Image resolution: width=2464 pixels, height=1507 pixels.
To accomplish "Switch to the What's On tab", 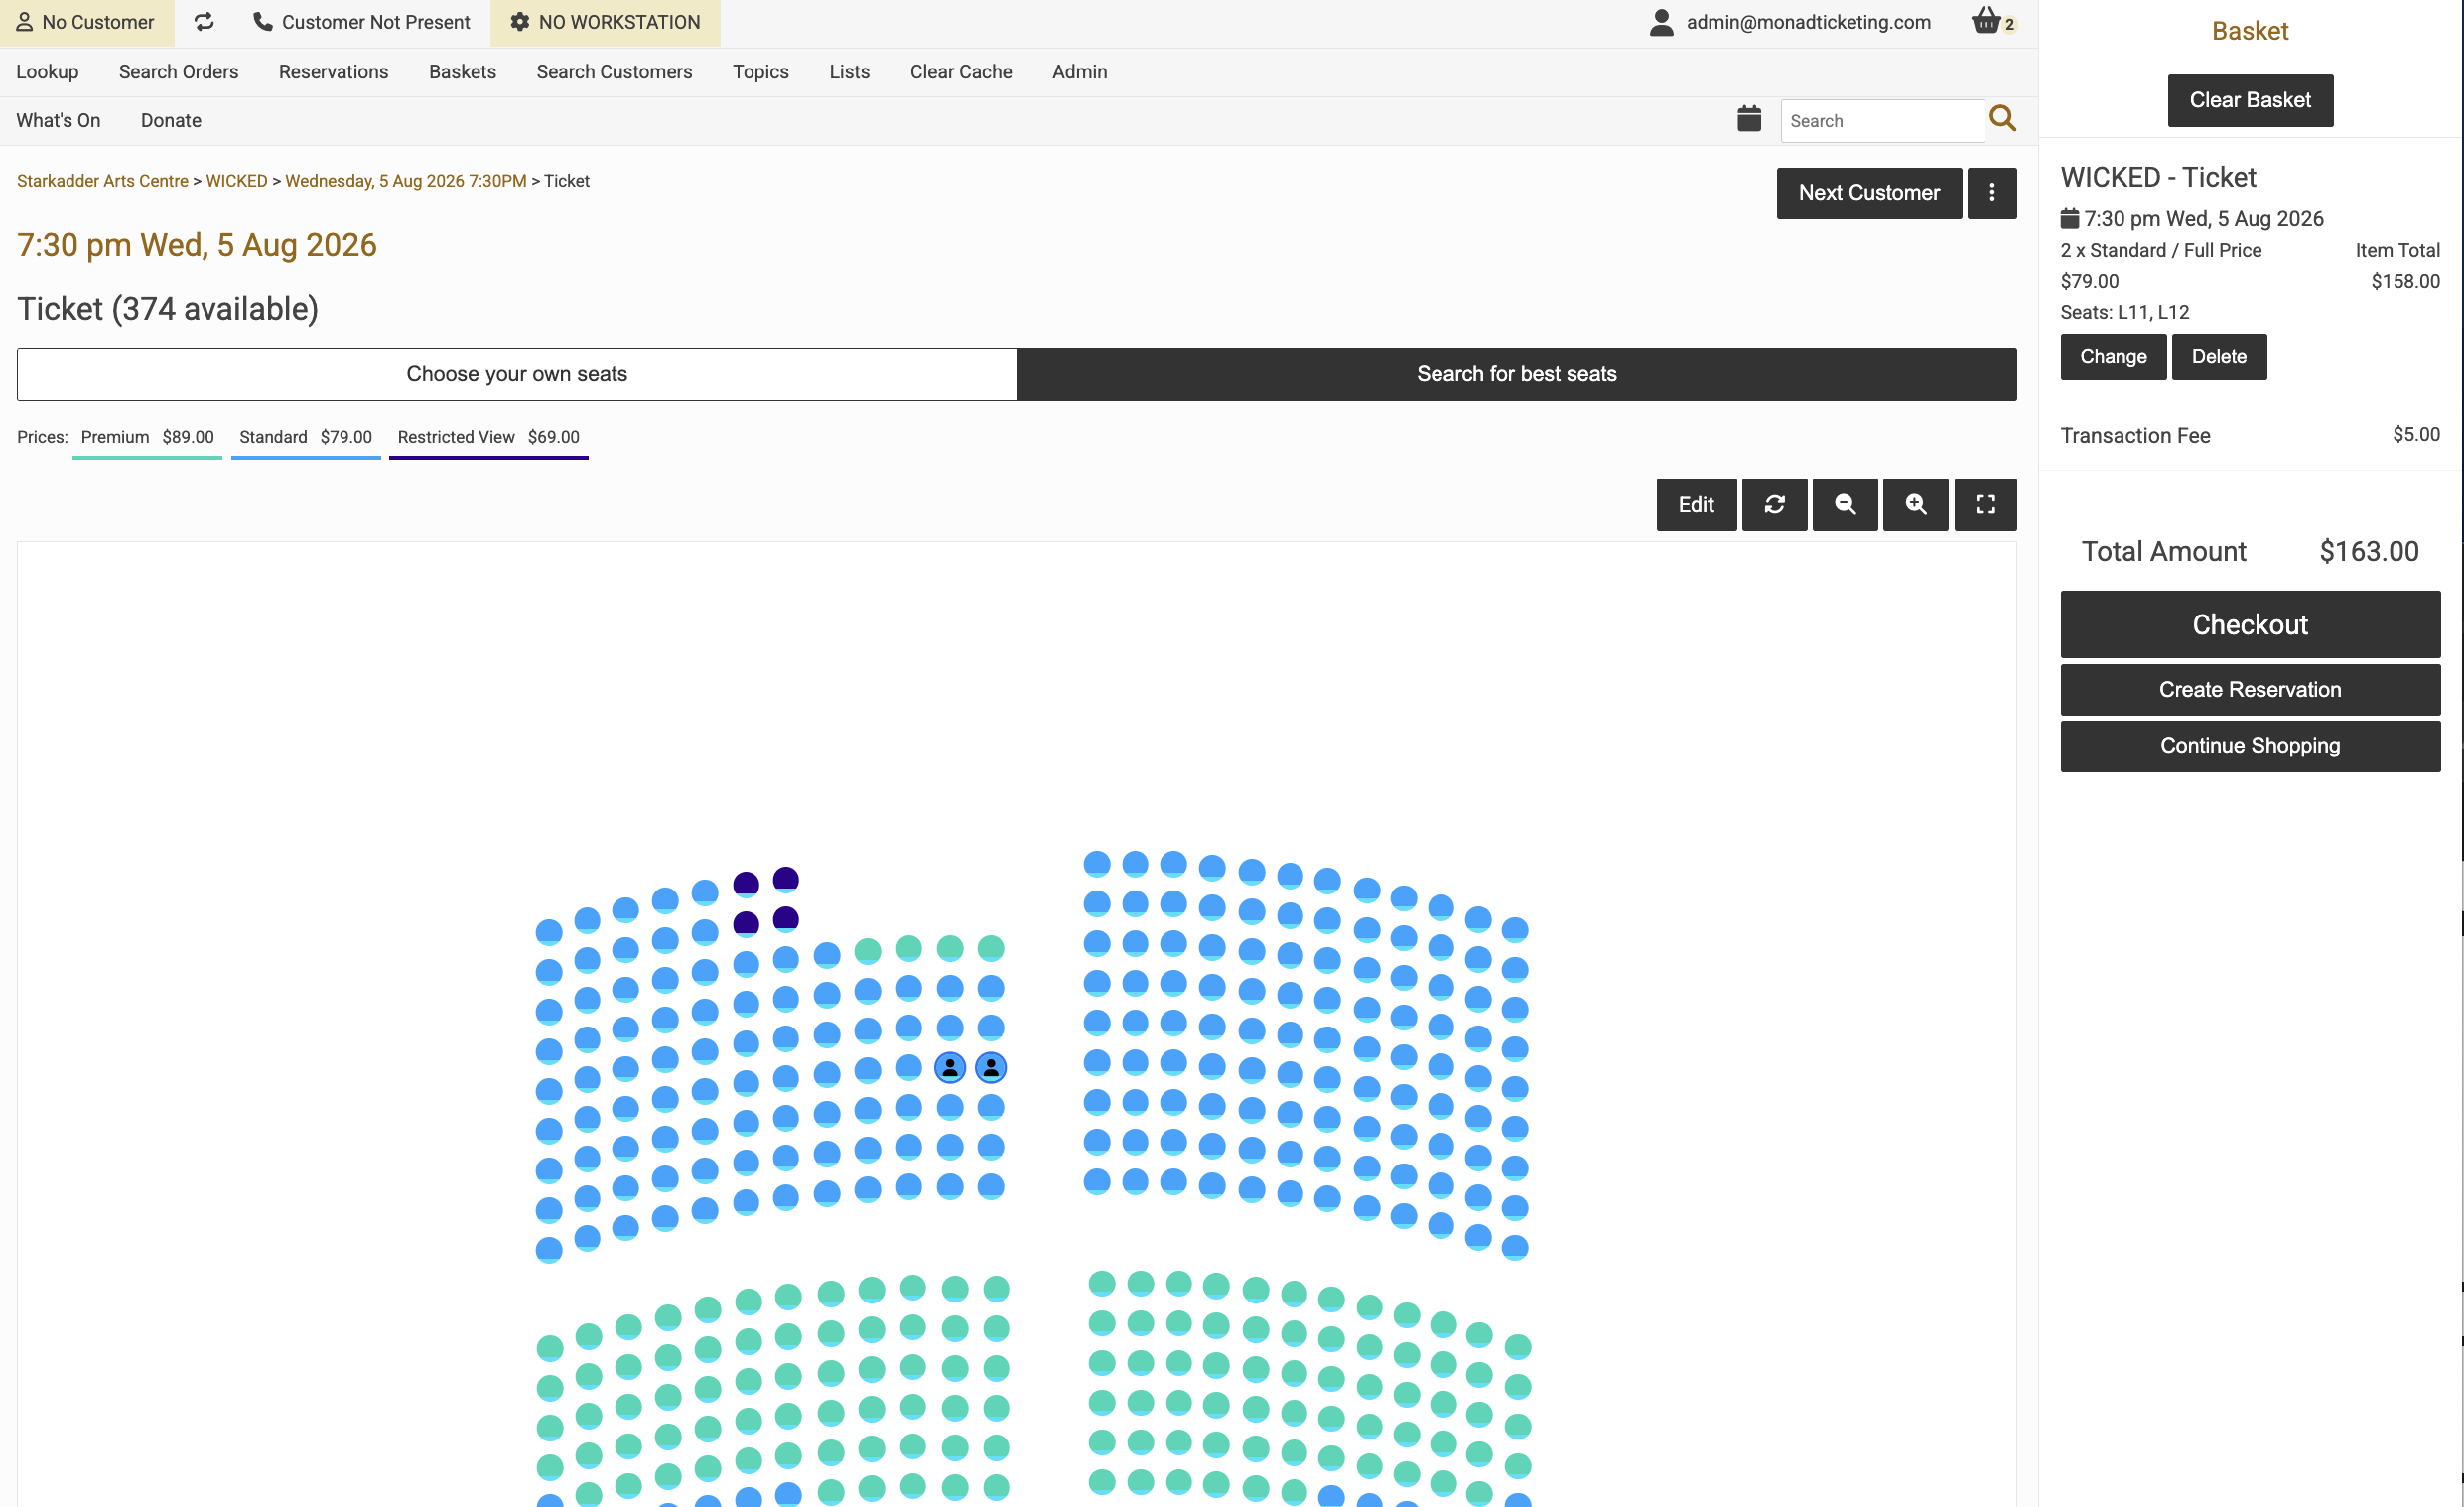I will click(58, 119).
